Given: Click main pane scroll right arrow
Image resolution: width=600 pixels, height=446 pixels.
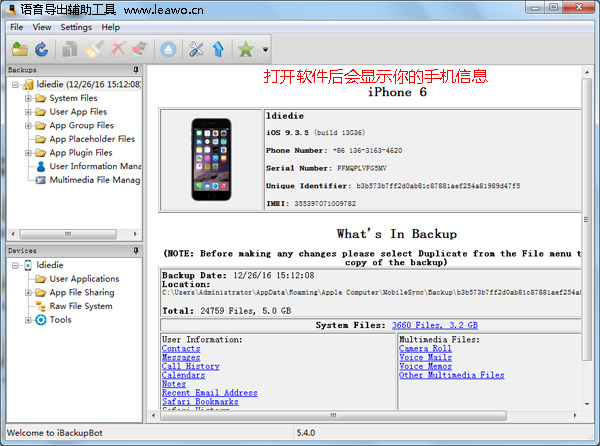Looking at the screenshot, I should click(x=575, y=415).
